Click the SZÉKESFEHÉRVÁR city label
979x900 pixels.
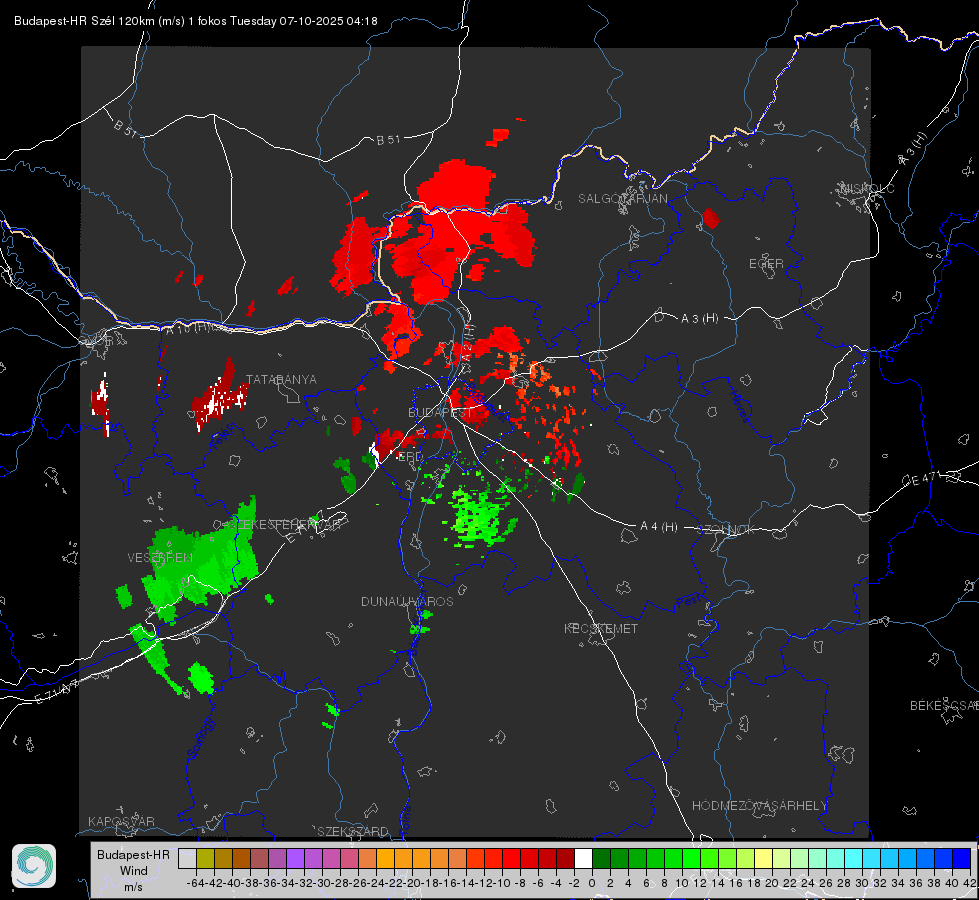[285, 525]
